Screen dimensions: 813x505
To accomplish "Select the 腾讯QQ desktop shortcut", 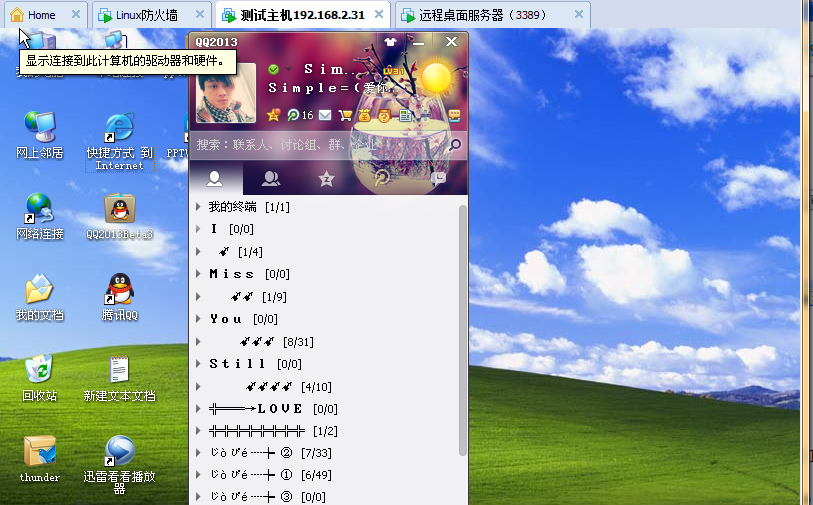I will (119, 298).
